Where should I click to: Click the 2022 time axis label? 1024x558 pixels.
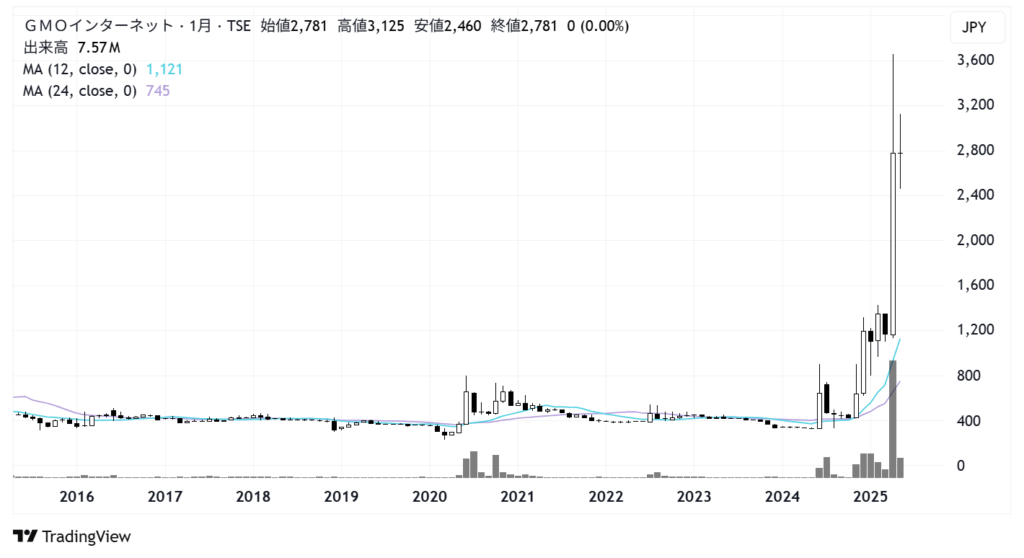(x=605, y=497)
